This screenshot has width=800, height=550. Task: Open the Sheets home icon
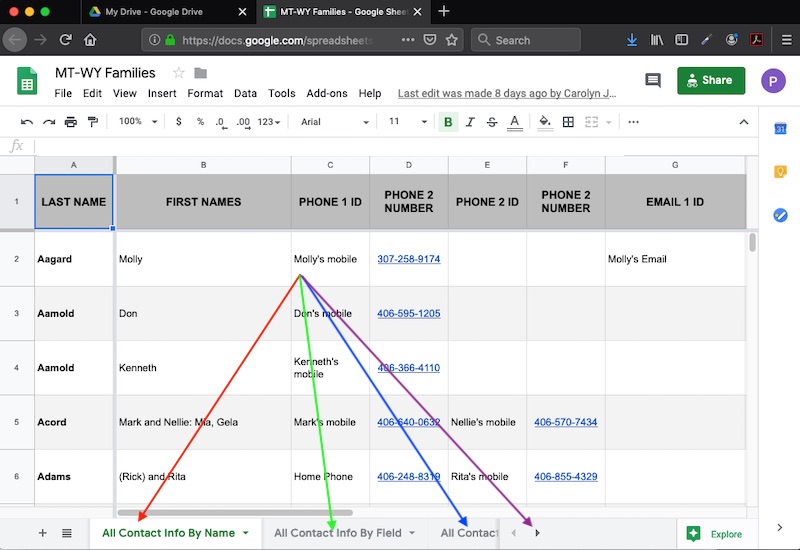(x=27, y=81)
